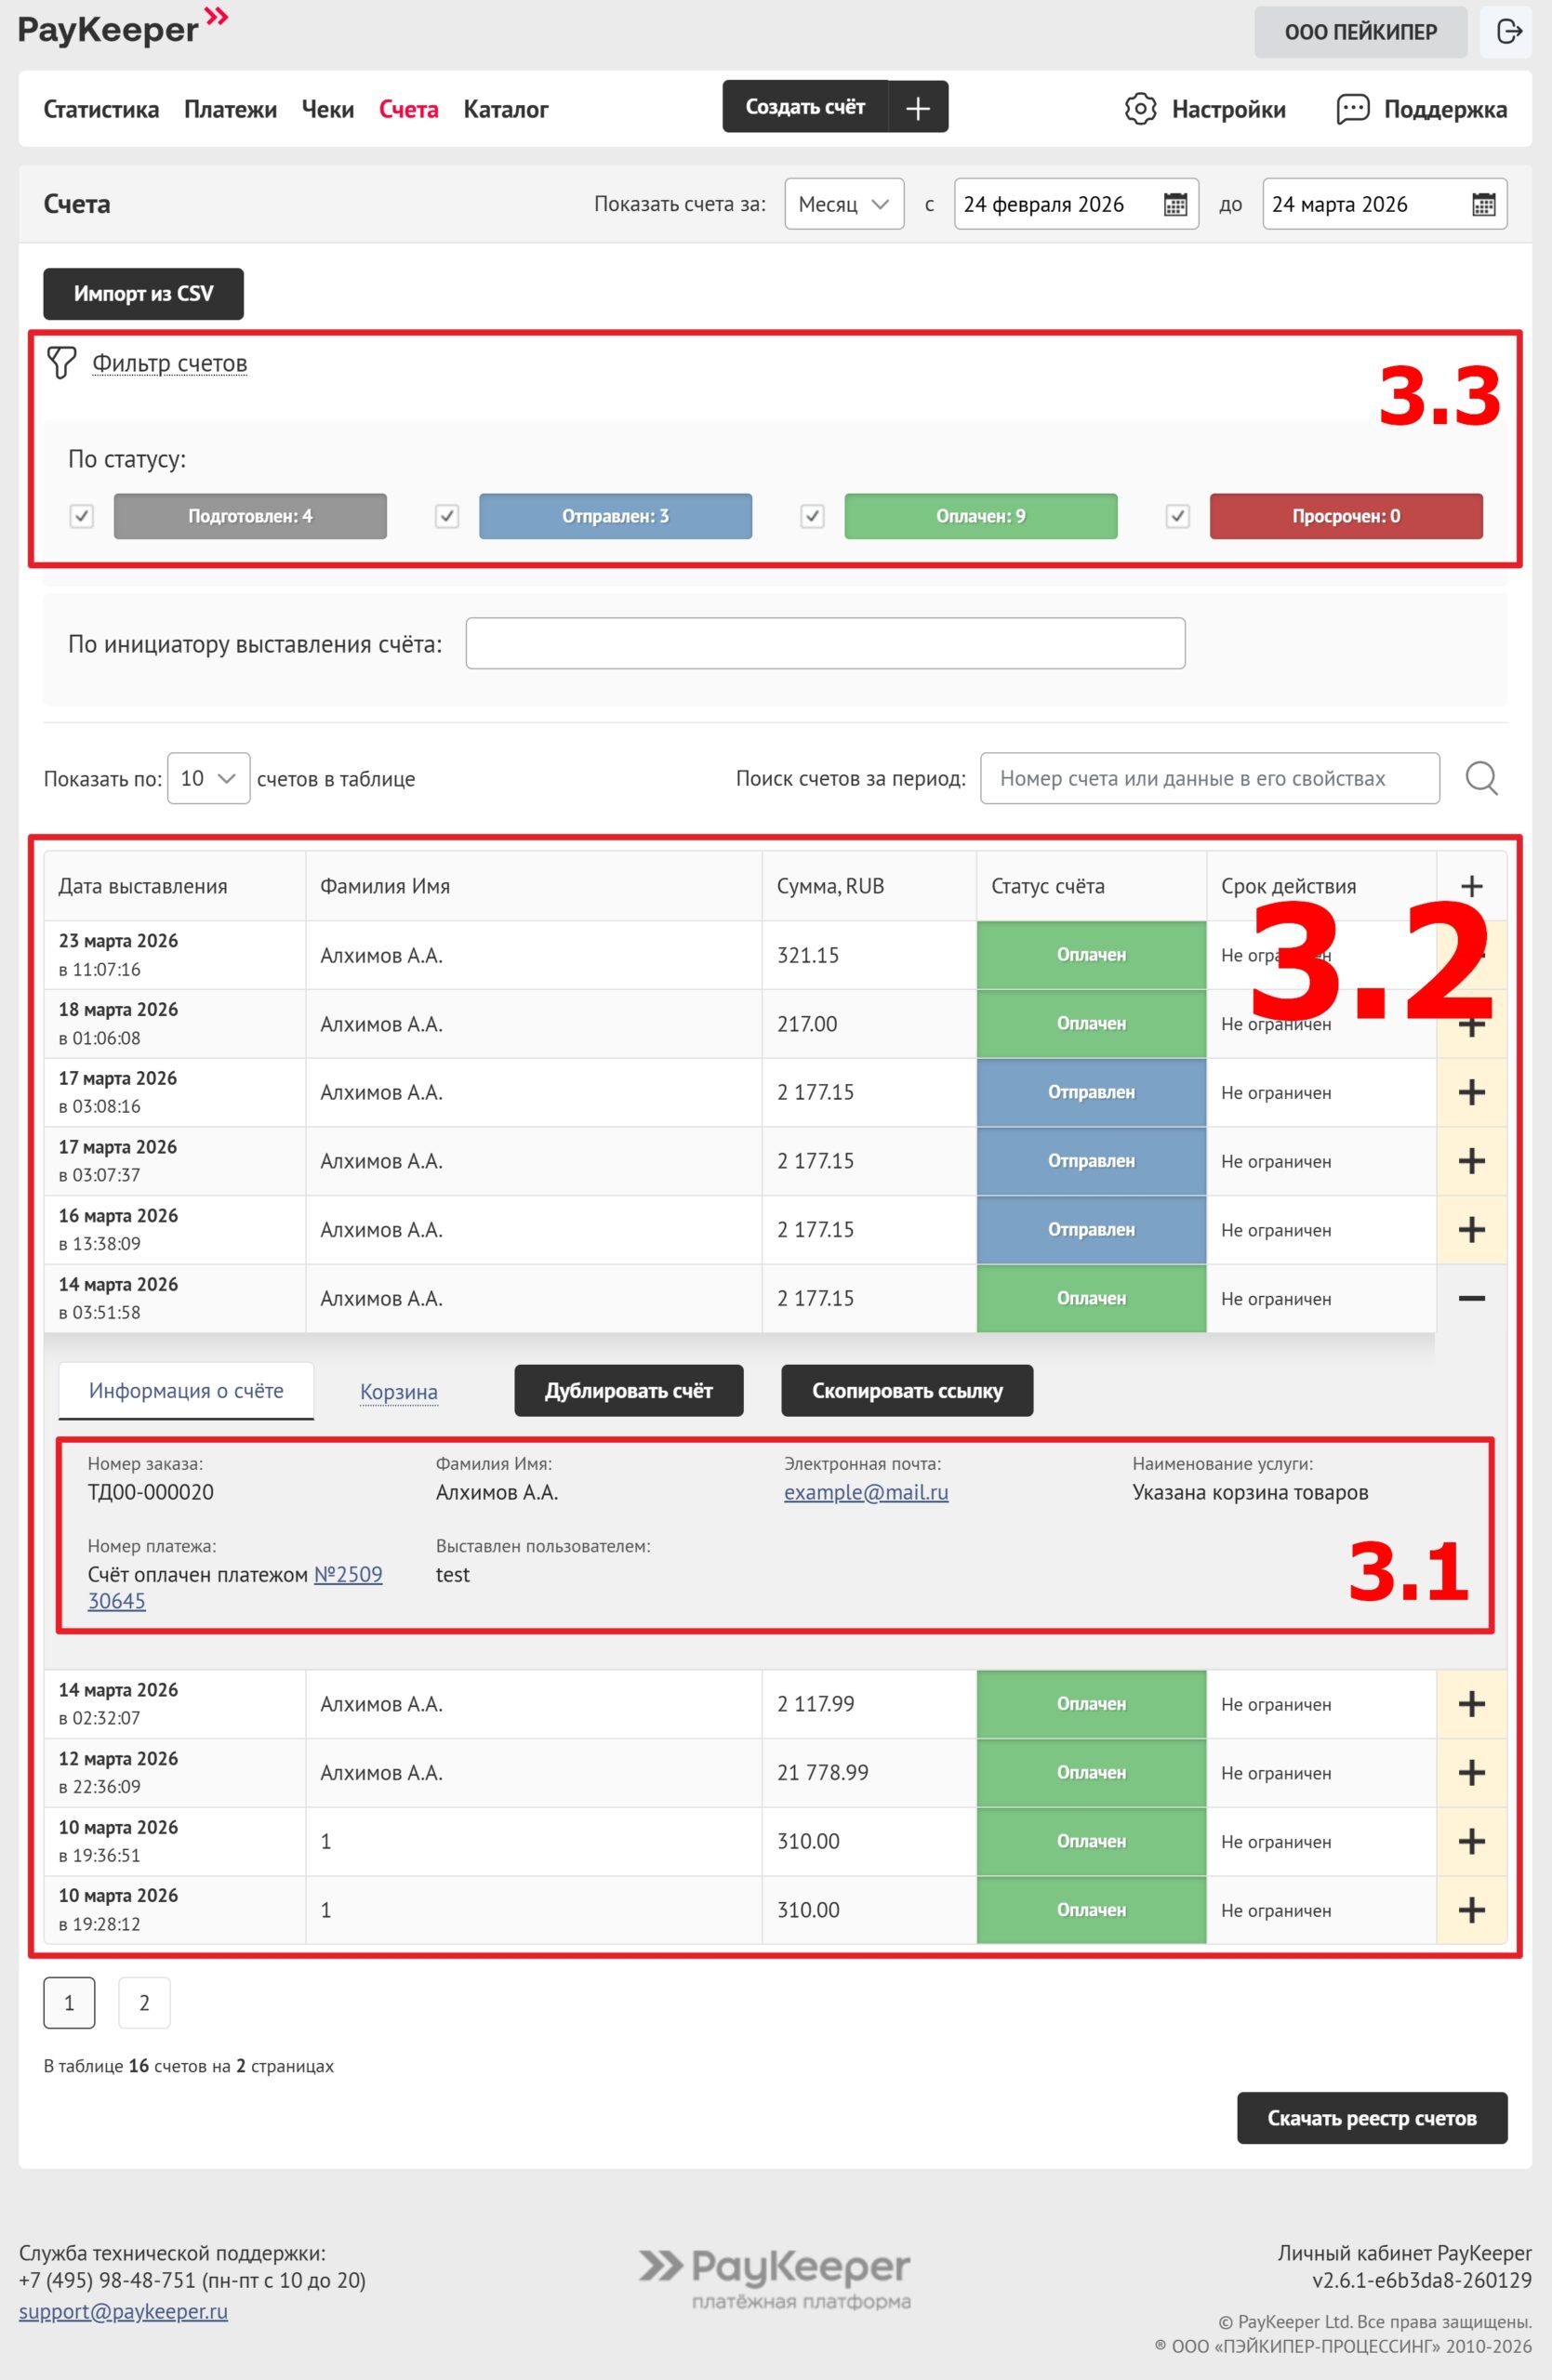
Task: Toggle the Отправлен status checkbox
Action: (x=447, y=516)
